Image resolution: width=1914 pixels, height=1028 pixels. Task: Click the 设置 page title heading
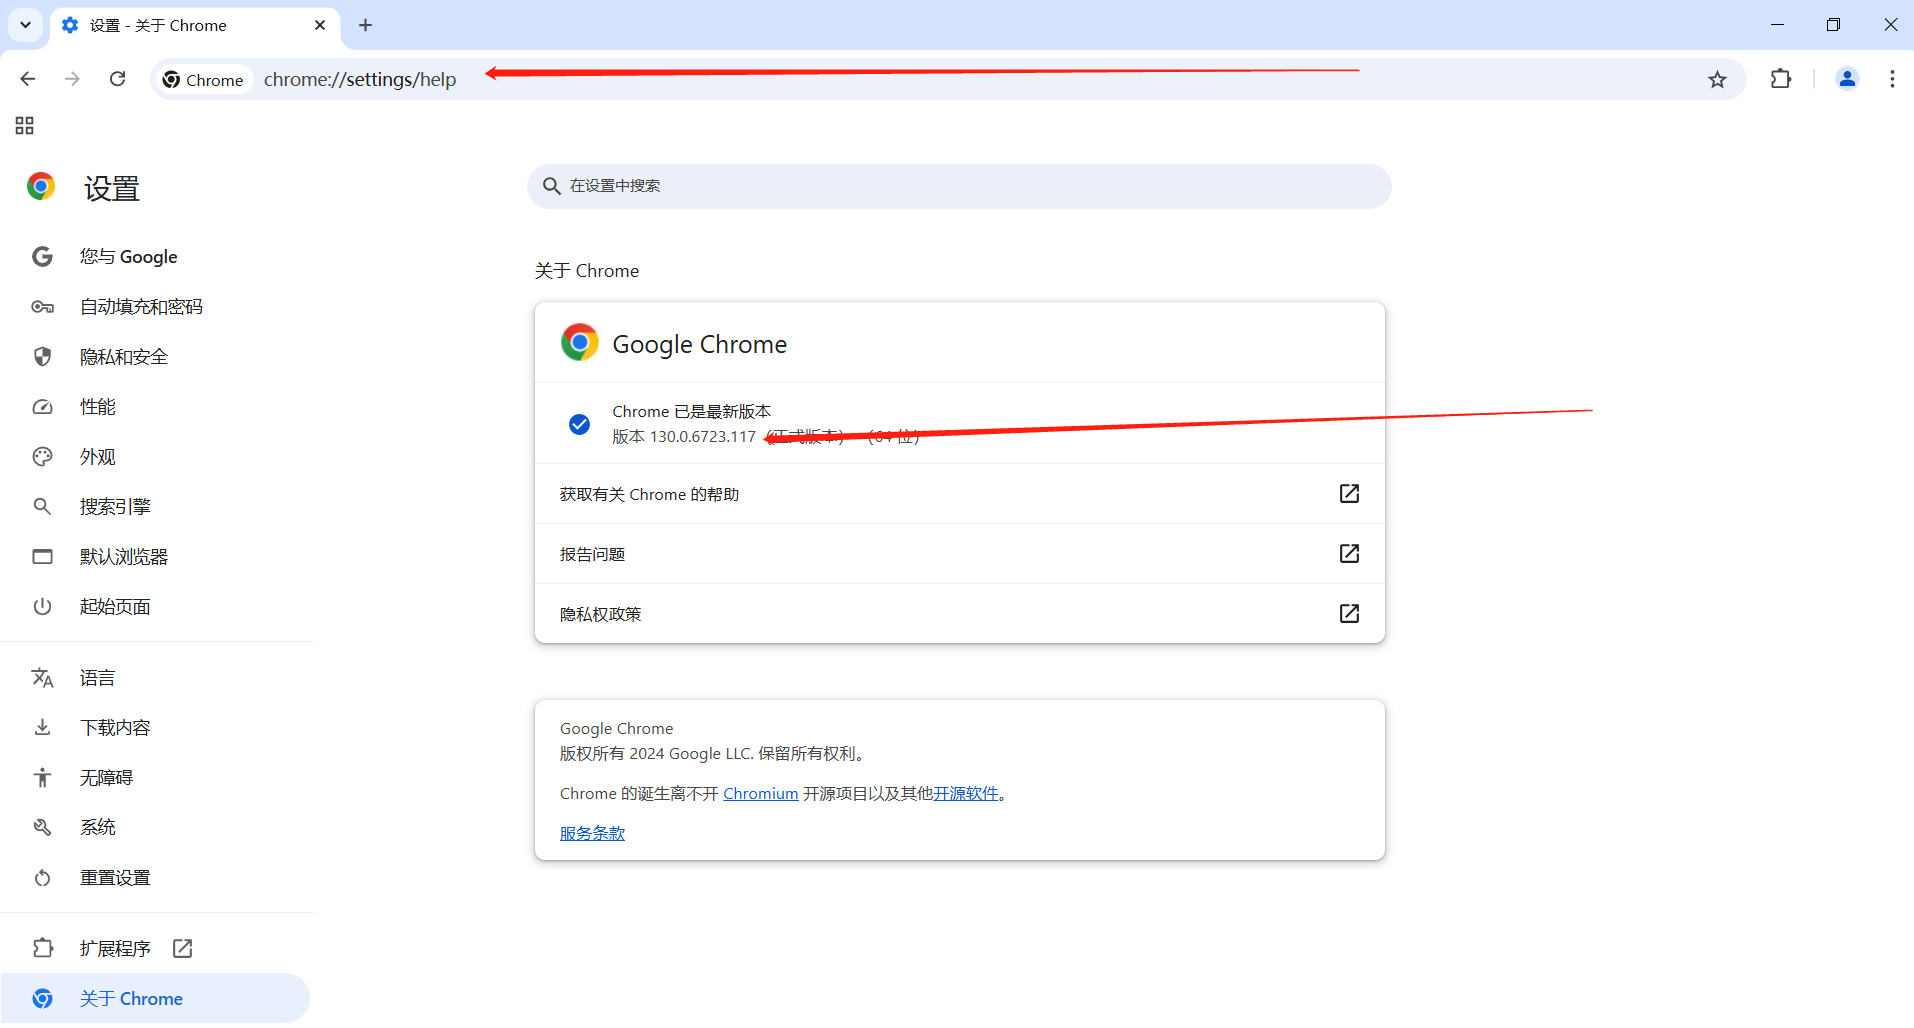(112, 189)
